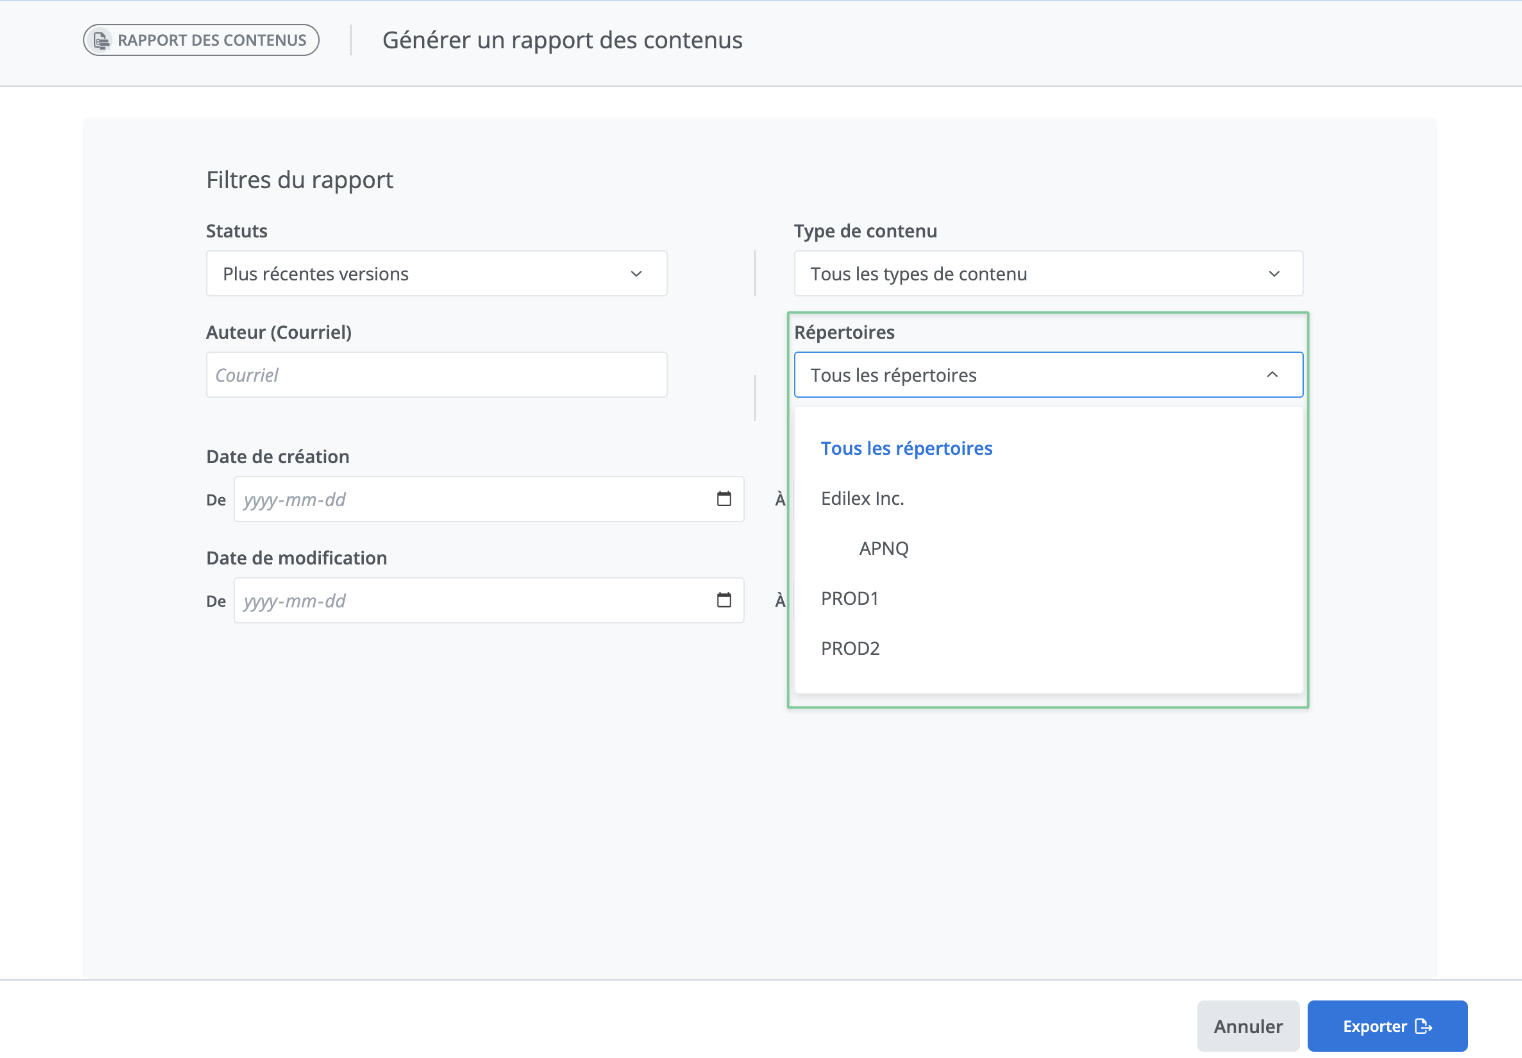Click the Date de modification start date field
The height and width of the screenshot is (1058, 1522).
tap(470, 600)
